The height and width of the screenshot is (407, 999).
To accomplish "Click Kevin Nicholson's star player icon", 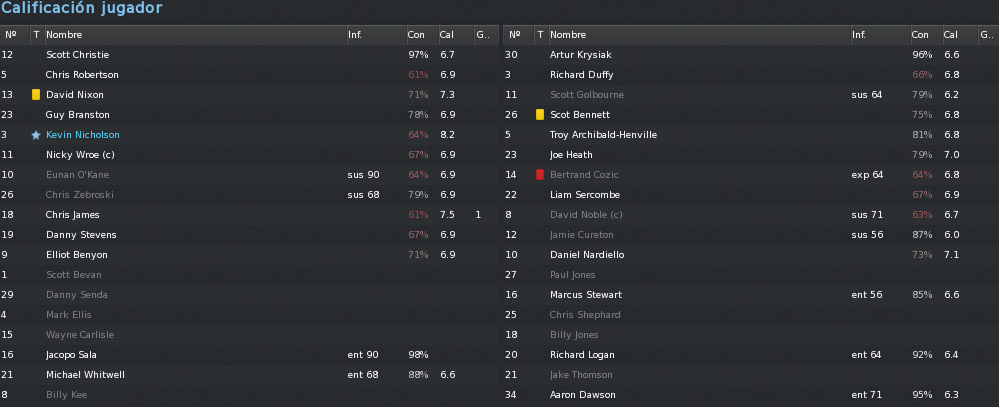I will (36, 135).
